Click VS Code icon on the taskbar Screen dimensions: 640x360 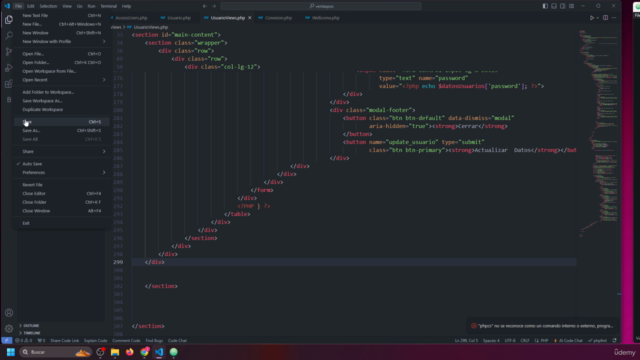pos(159,352)
